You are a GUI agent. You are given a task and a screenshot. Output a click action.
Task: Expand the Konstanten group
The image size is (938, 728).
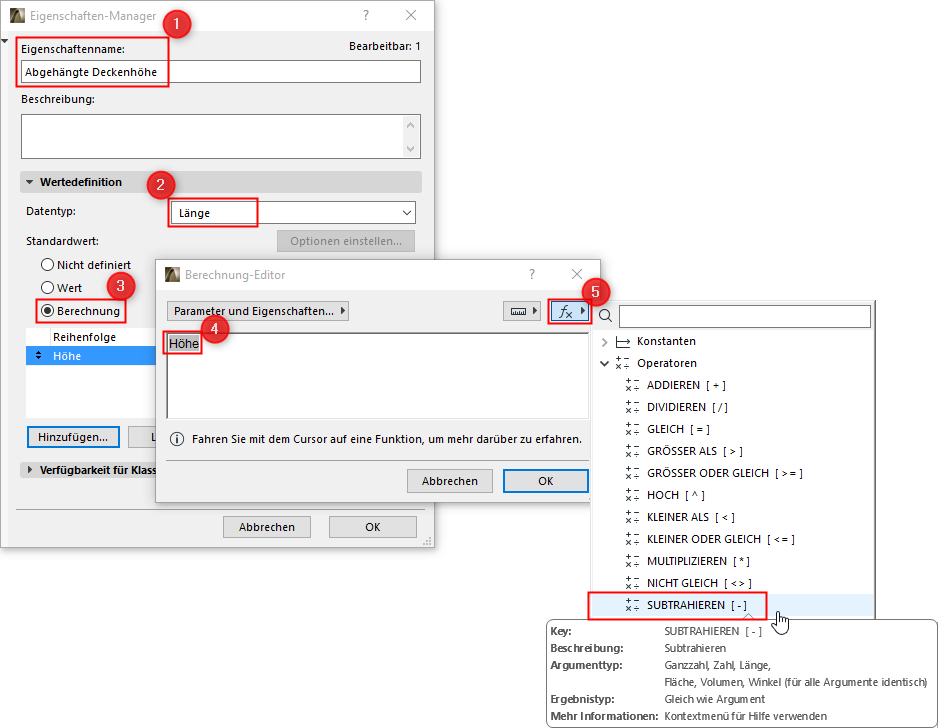(x=604, y=342)
